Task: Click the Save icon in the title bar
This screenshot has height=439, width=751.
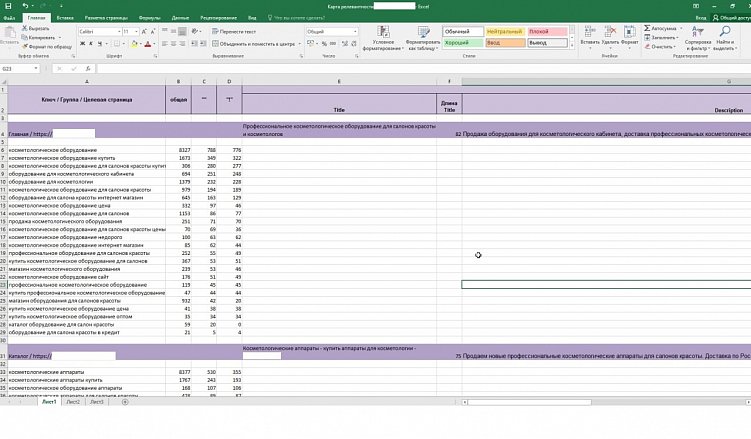Action: pyautogui.click(x=8, y=6)
